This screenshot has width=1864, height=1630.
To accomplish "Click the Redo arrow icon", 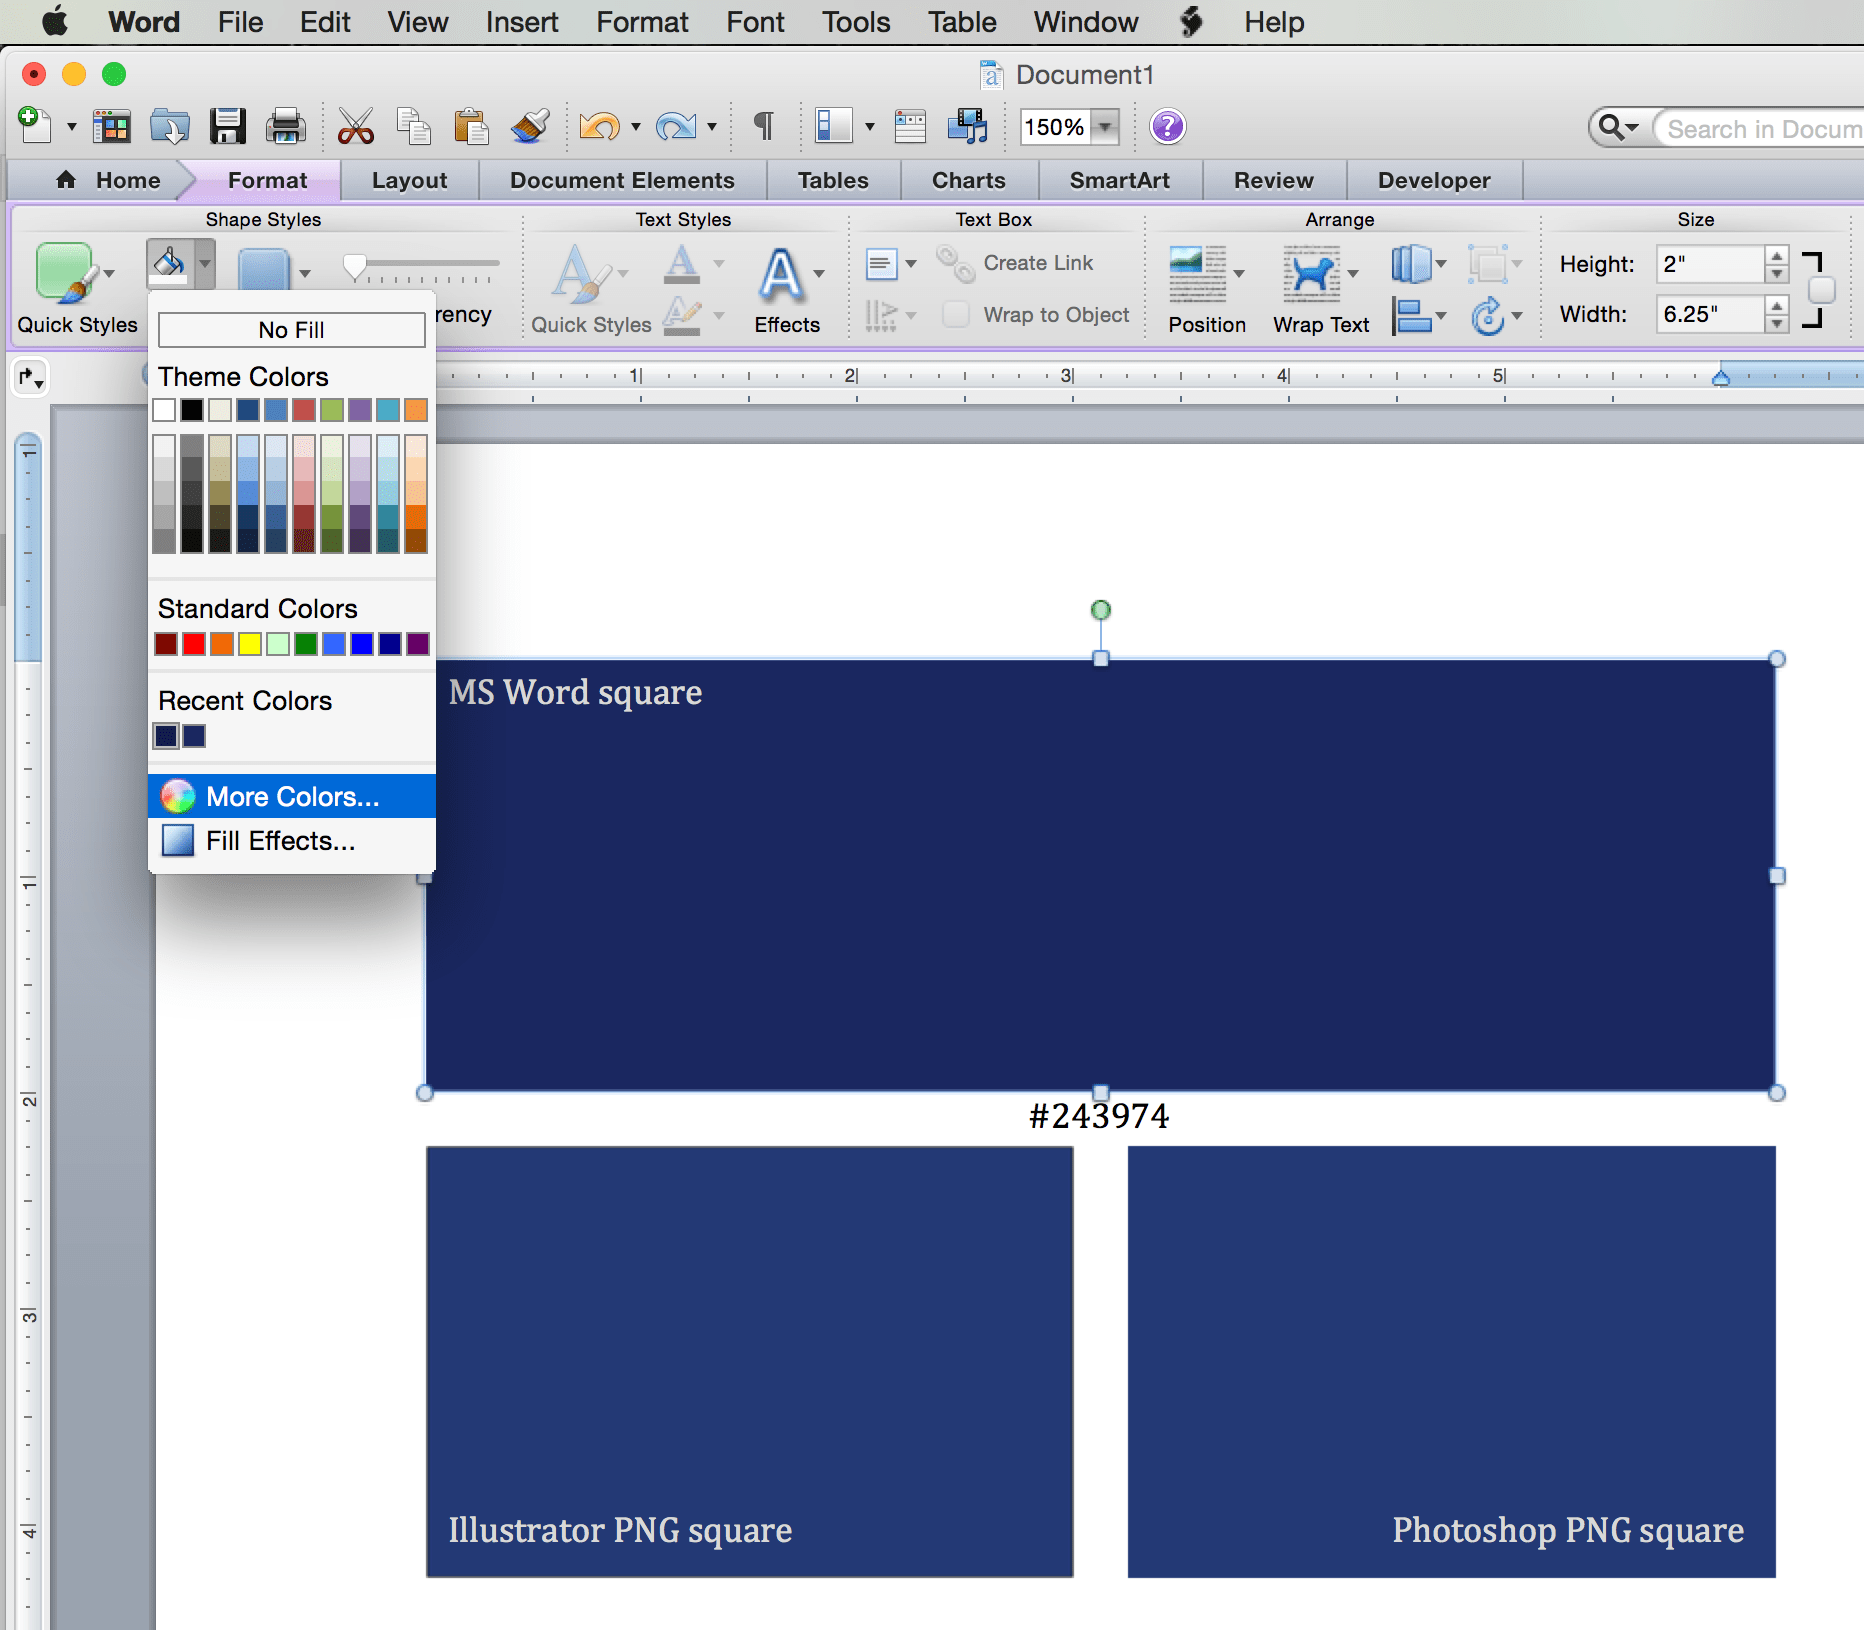I will click(676, 126).
